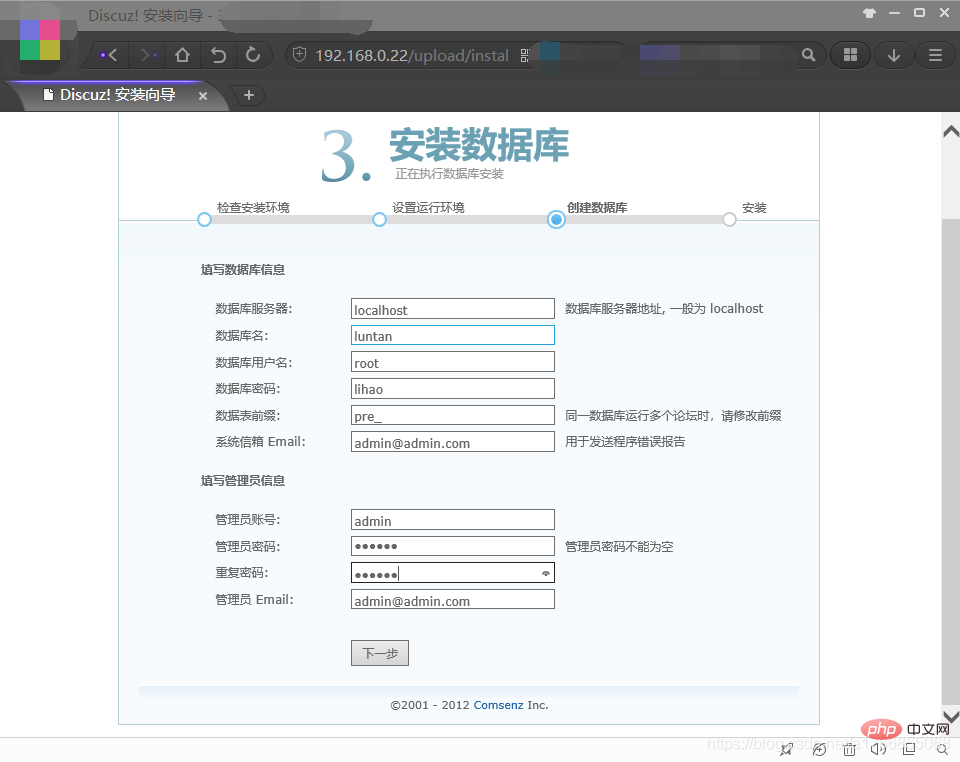
Task: Click the trash bin icon in status bar
Action: (849, 749)
